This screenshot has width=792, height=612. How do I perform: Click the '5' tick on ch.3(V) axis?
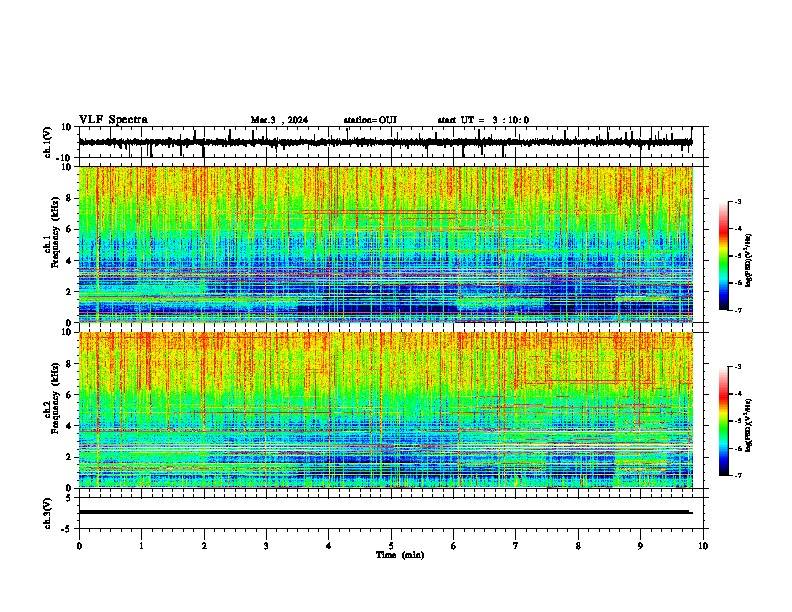click(x=70, y=498)
